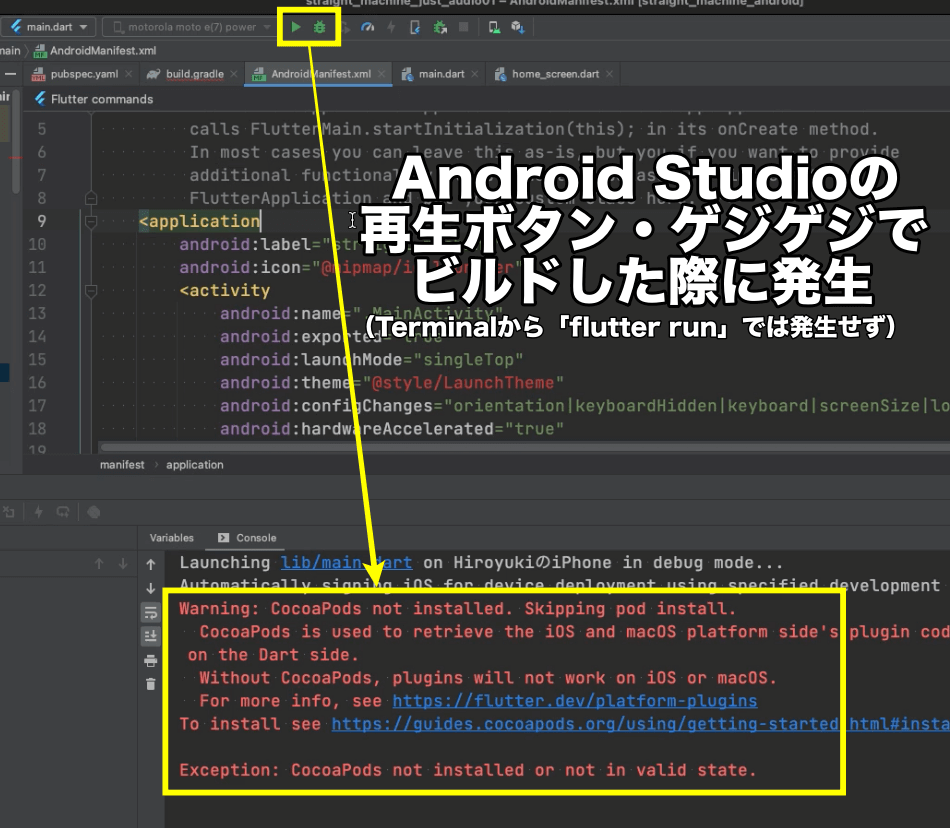
Task: Click AndroidManifest.xml in the breadcrumb bar
Action: click(95, 51)
